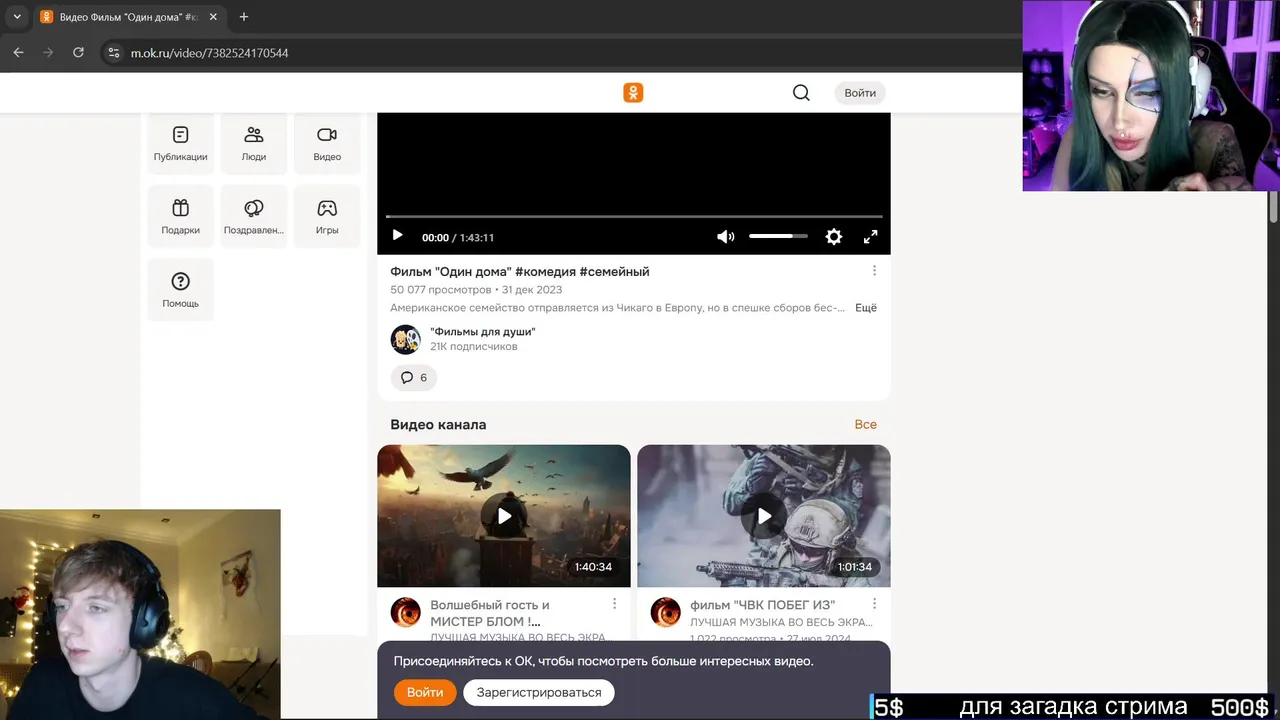Reload the browser page

click(x=78, y=53)
